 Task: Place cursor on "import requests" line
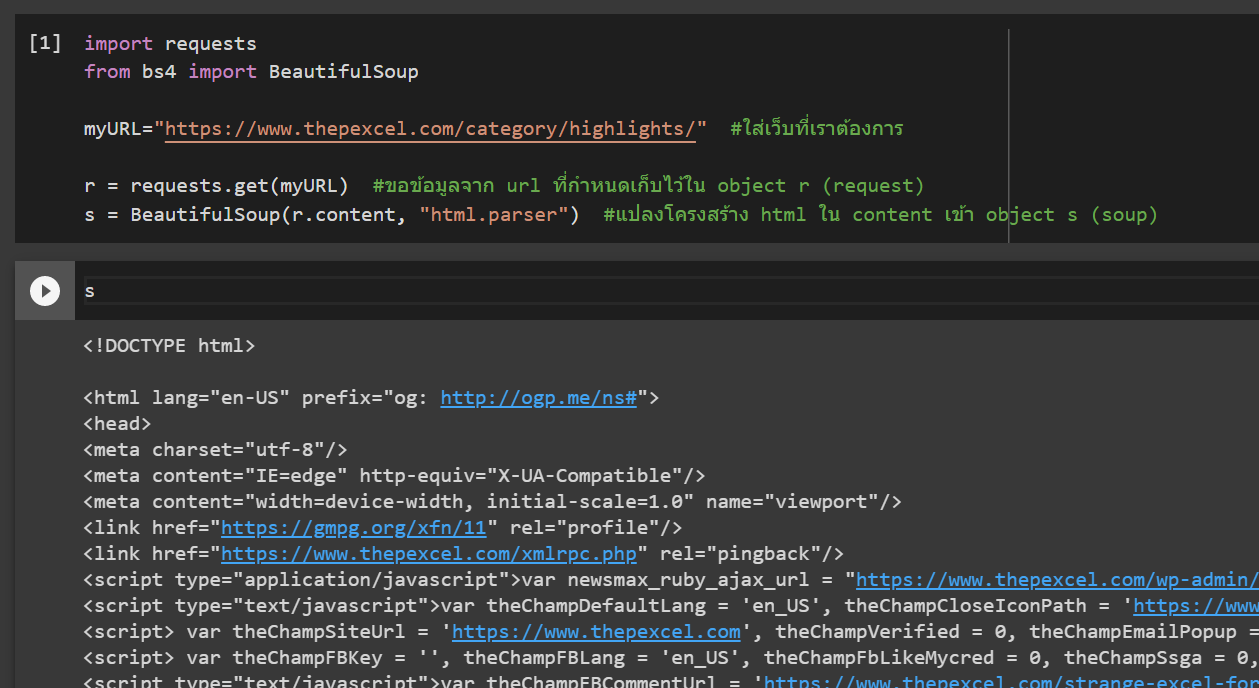(170, 44)
